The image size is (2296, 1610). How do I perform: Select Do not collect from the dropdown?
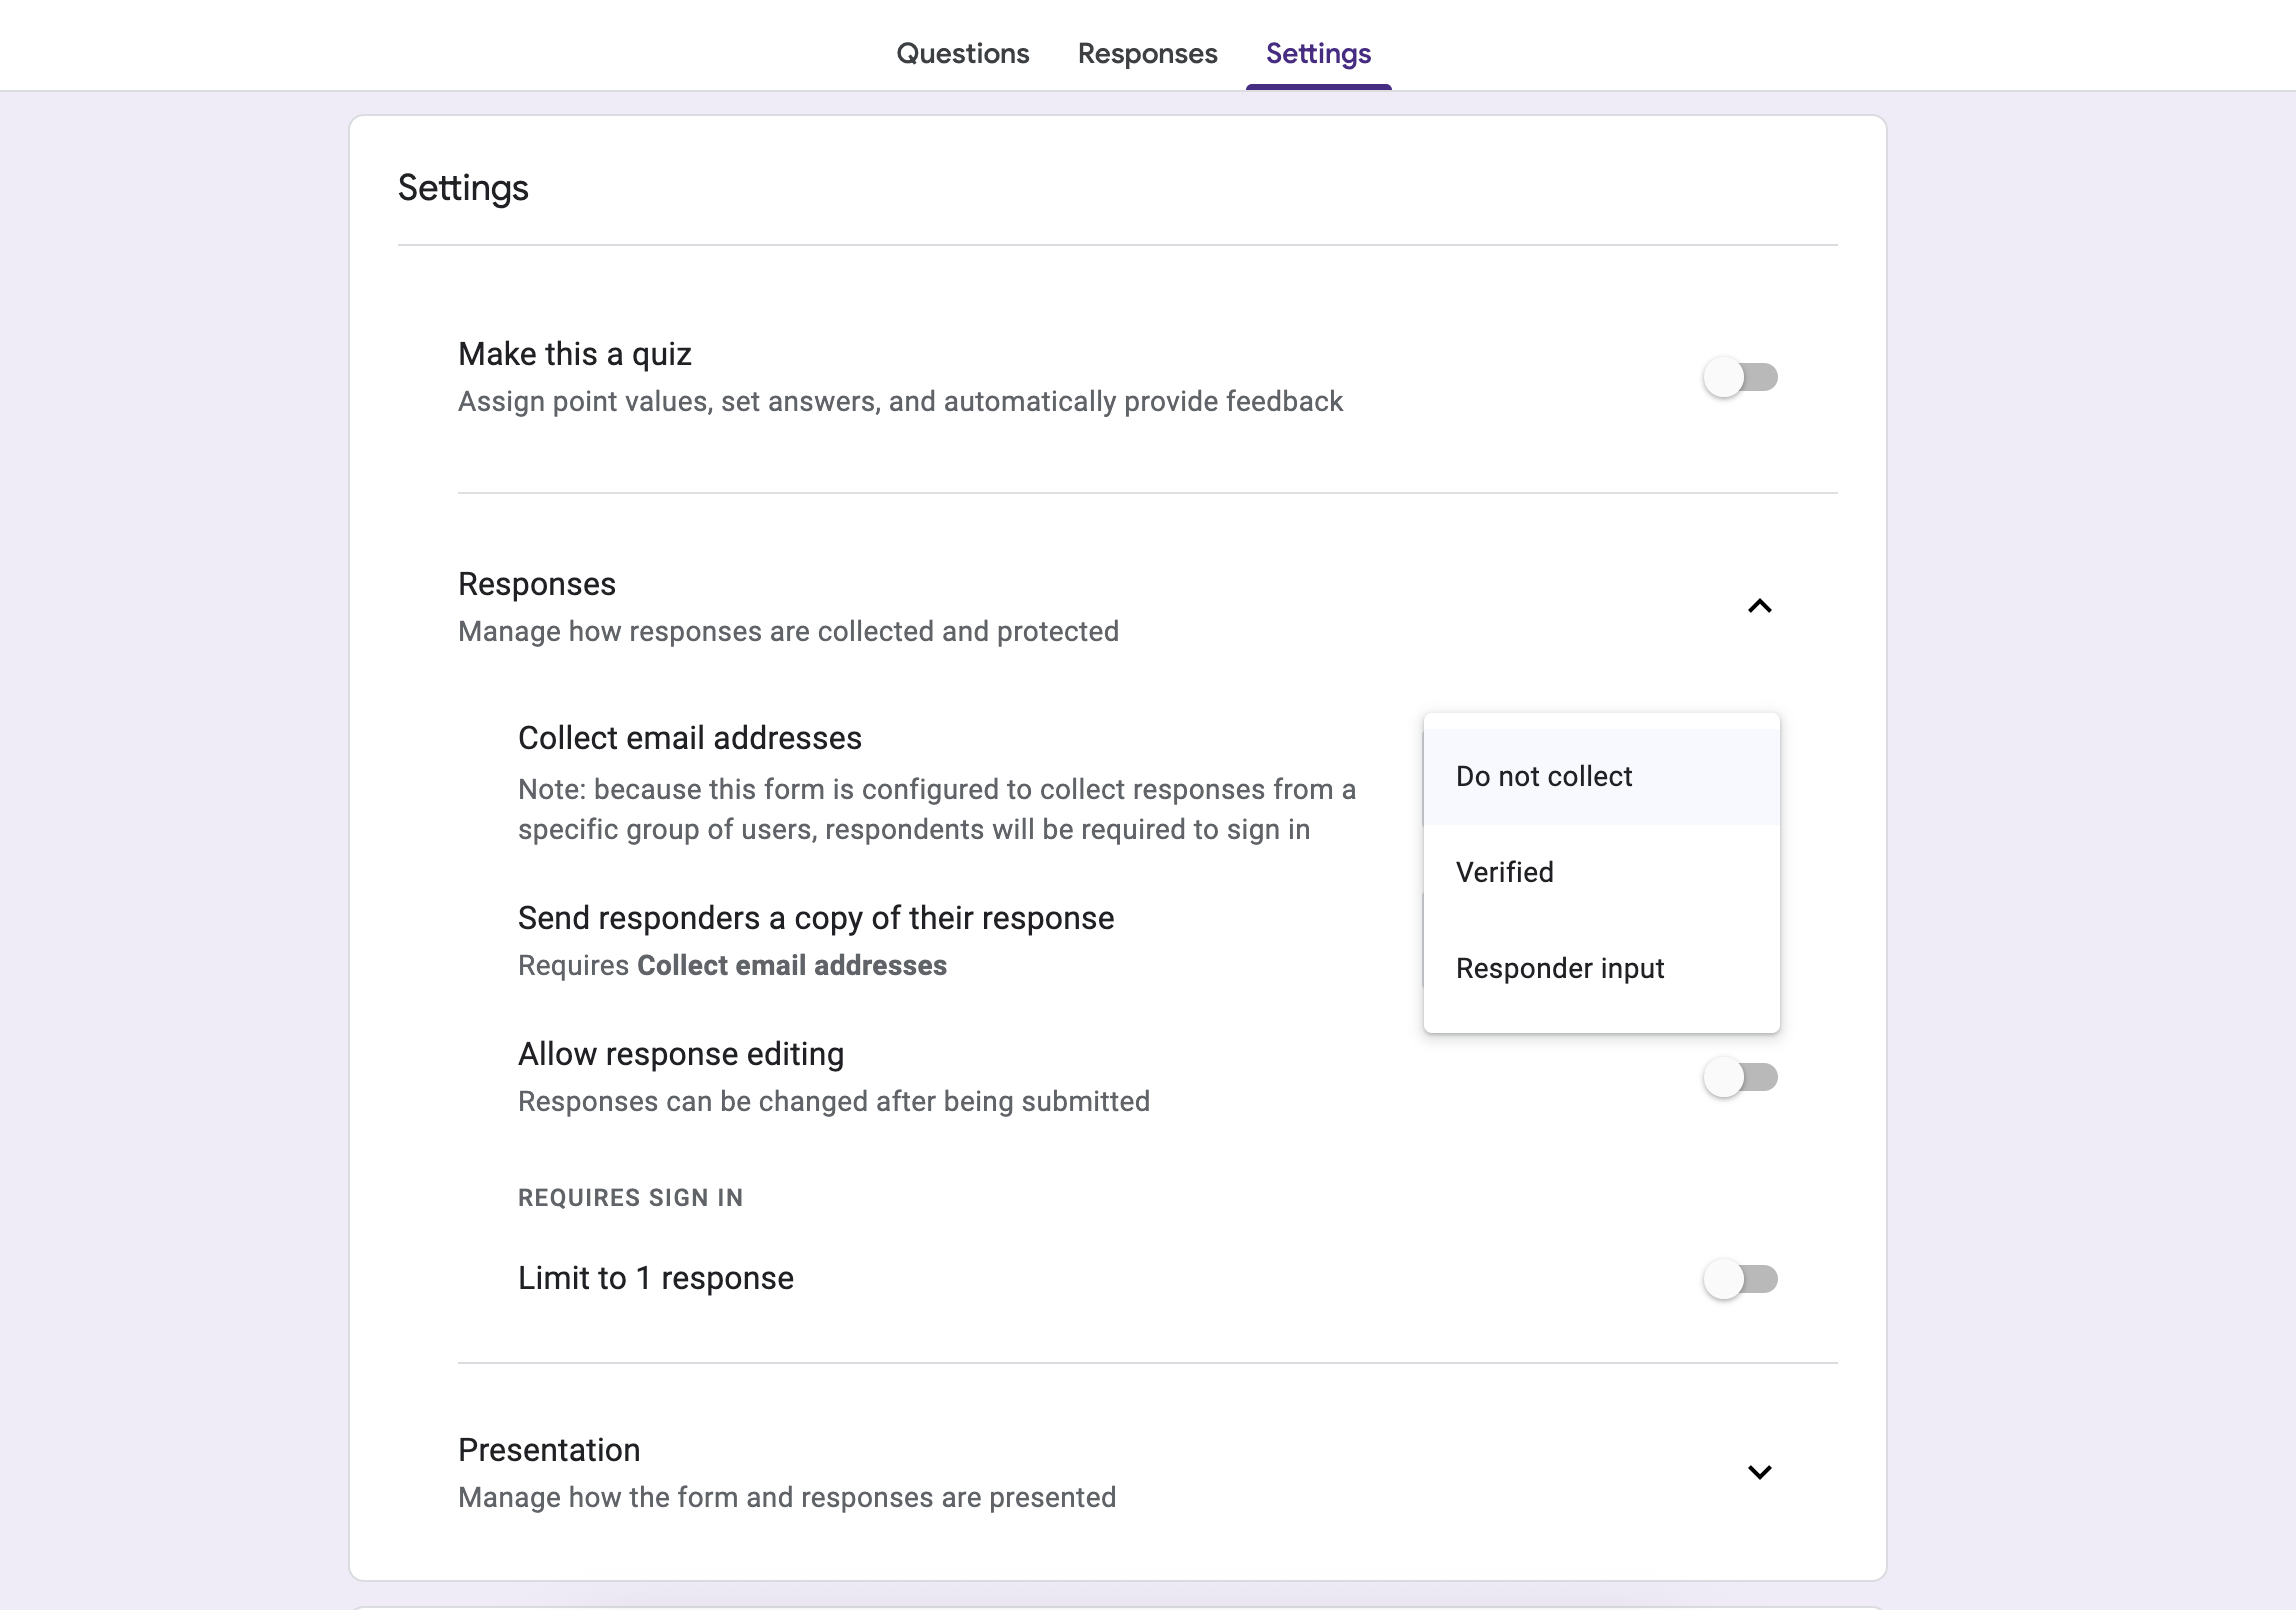1543,775
